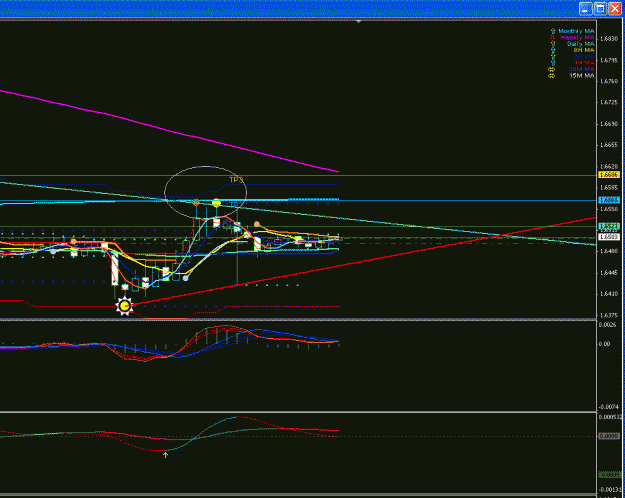Click the white current price tag on the axis
The height and width of the screenshot is (498, 625).
[x=609, y=237]
